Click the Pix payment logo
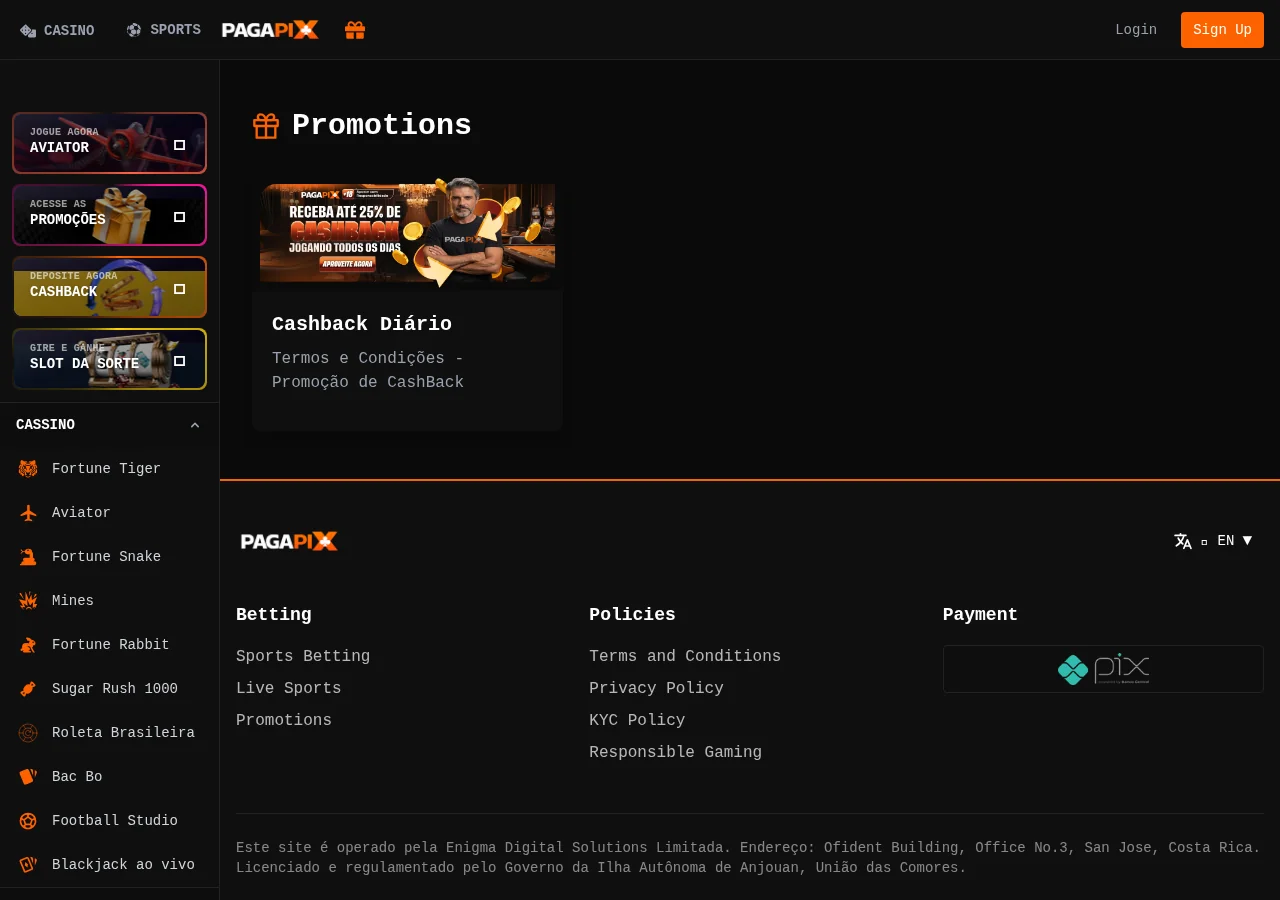This screenshot has height=900, width=1280. 1103,669
